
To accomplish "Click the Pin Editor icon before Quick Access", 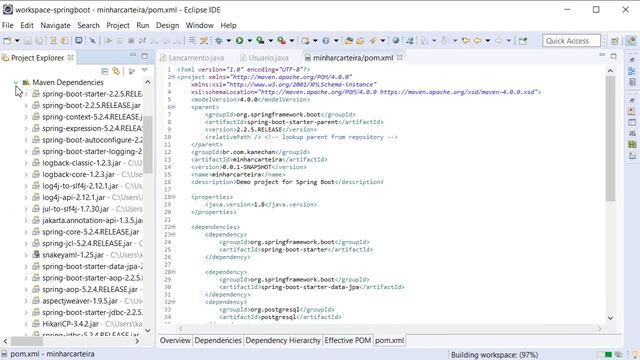I will coord(523,41).
